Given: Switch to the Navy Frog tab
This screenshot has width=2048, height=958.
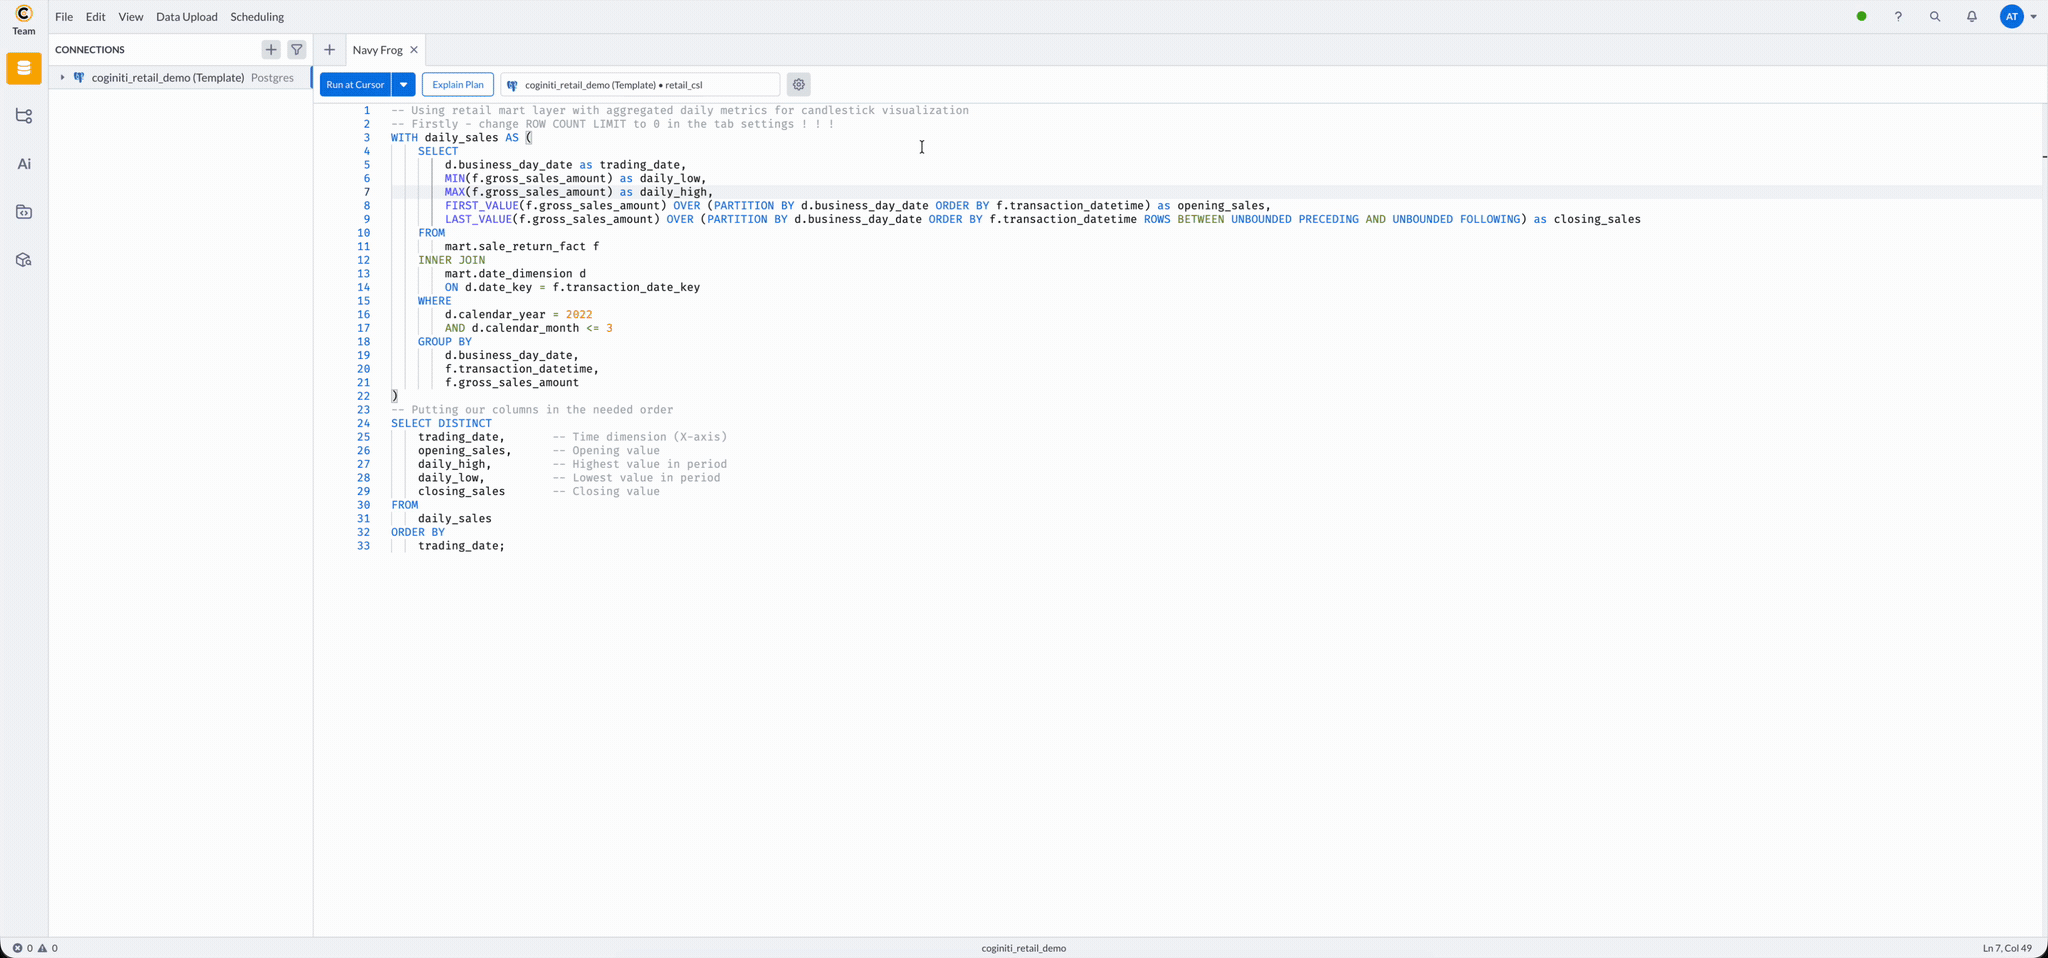Looking at the screenshot, I should click(377, 50).
